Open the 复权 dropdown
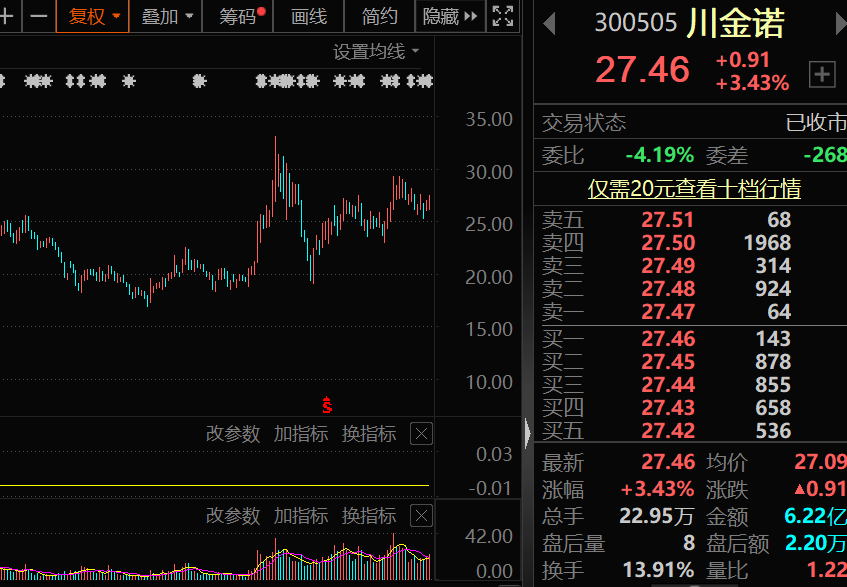The height and width of the screenshot is (587, 847). click(93, 16)
